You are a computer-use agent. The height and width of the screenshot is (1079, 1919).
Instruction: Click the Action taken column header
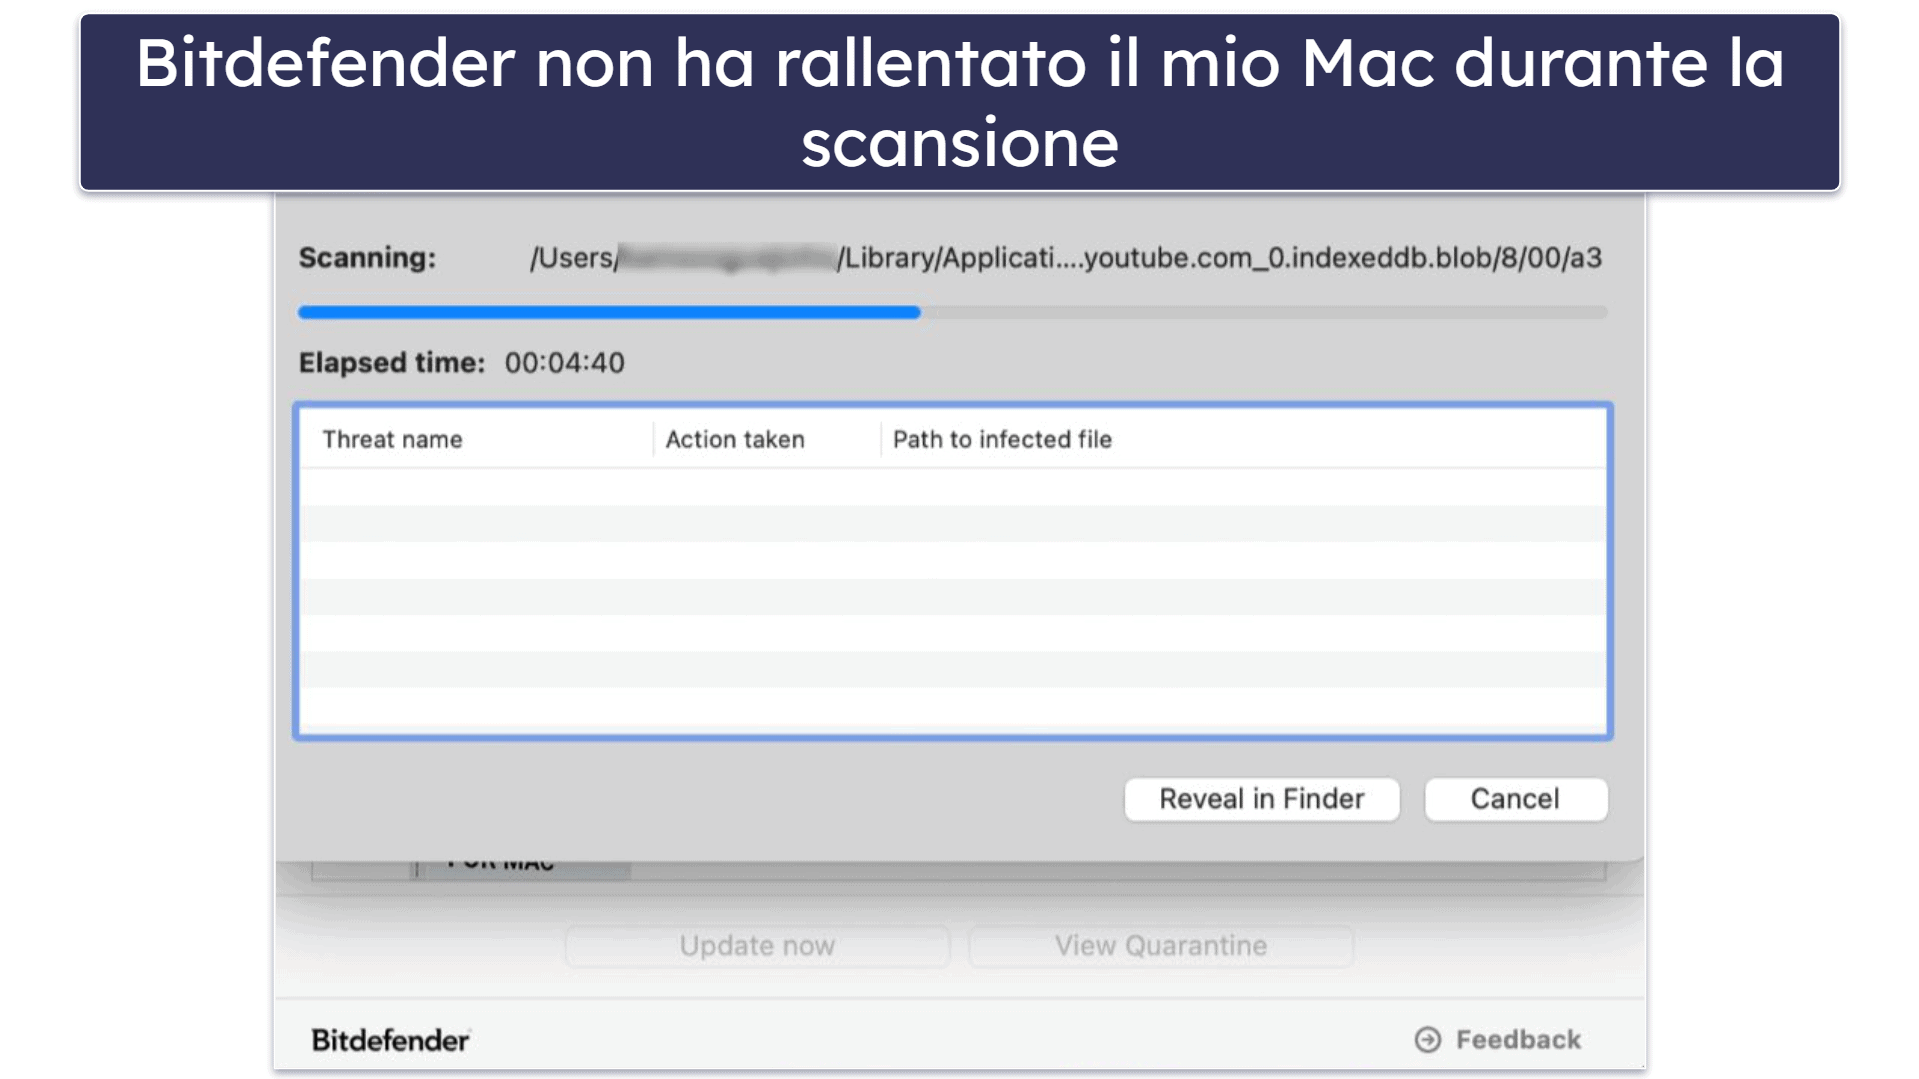click(x=735, y=440)
